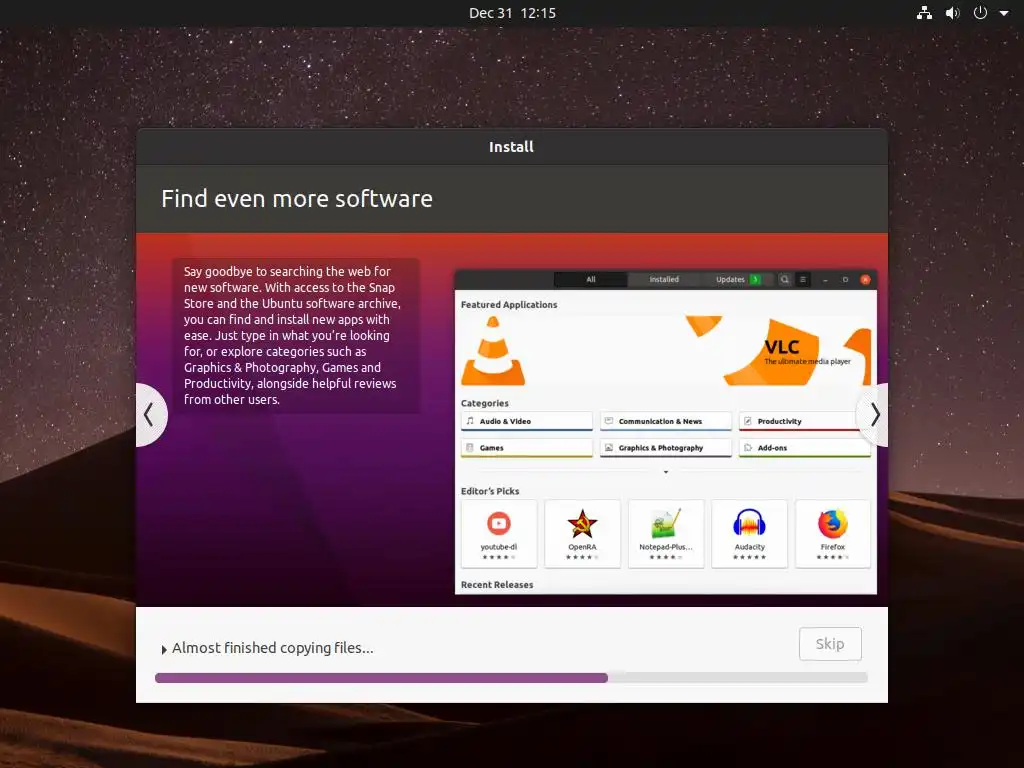The image size is (1024, 768).
Task: Click the icon next to Graphics & Photography
Action: coord(609,448)
